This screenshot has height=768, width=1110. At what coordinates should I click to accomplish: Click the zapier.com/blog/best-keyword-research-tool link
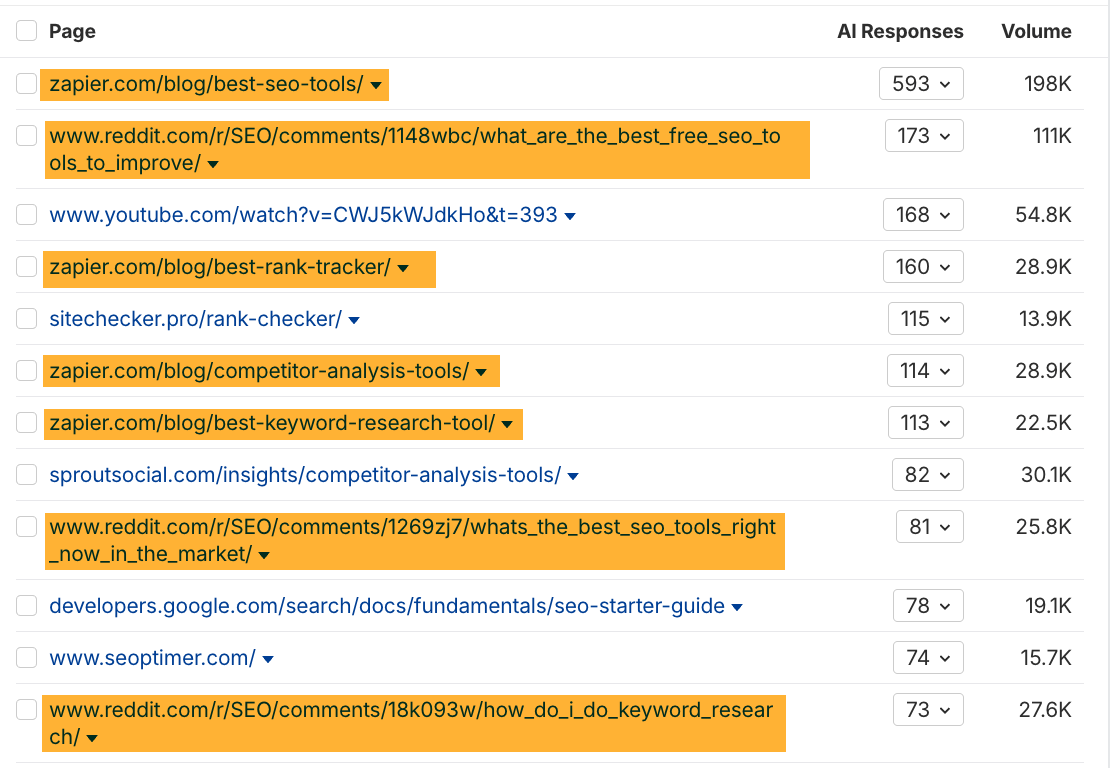click(270, 422)
